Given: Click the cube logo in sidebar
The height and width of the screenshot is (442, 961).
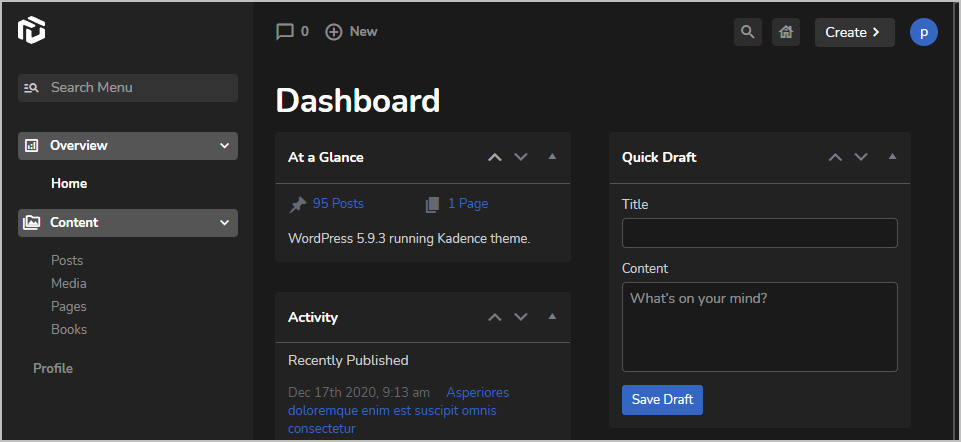Looking at the screenshot, I should pos(31,31).
